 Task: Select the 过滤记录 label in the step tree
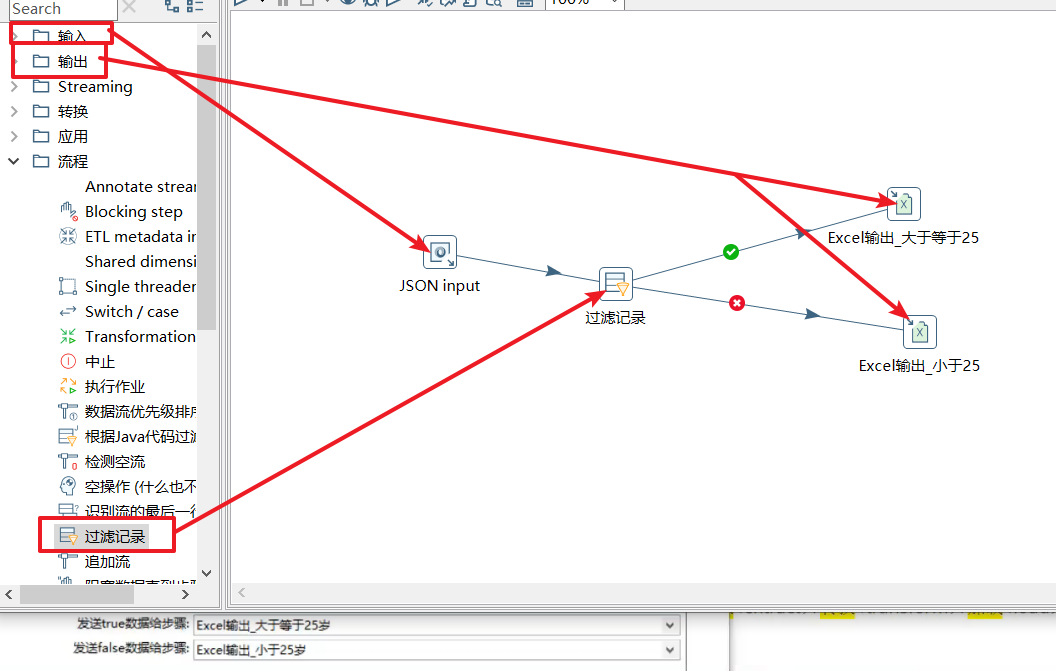[x=115, y=536]
